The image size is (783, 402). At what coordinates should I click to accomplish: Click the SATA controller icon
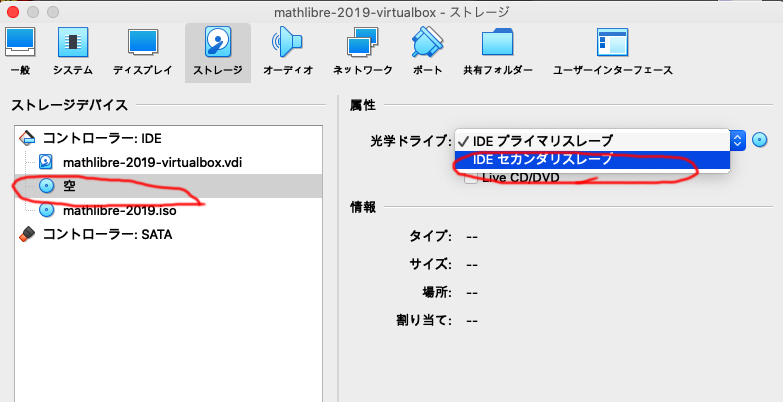(x=27, y=234)
